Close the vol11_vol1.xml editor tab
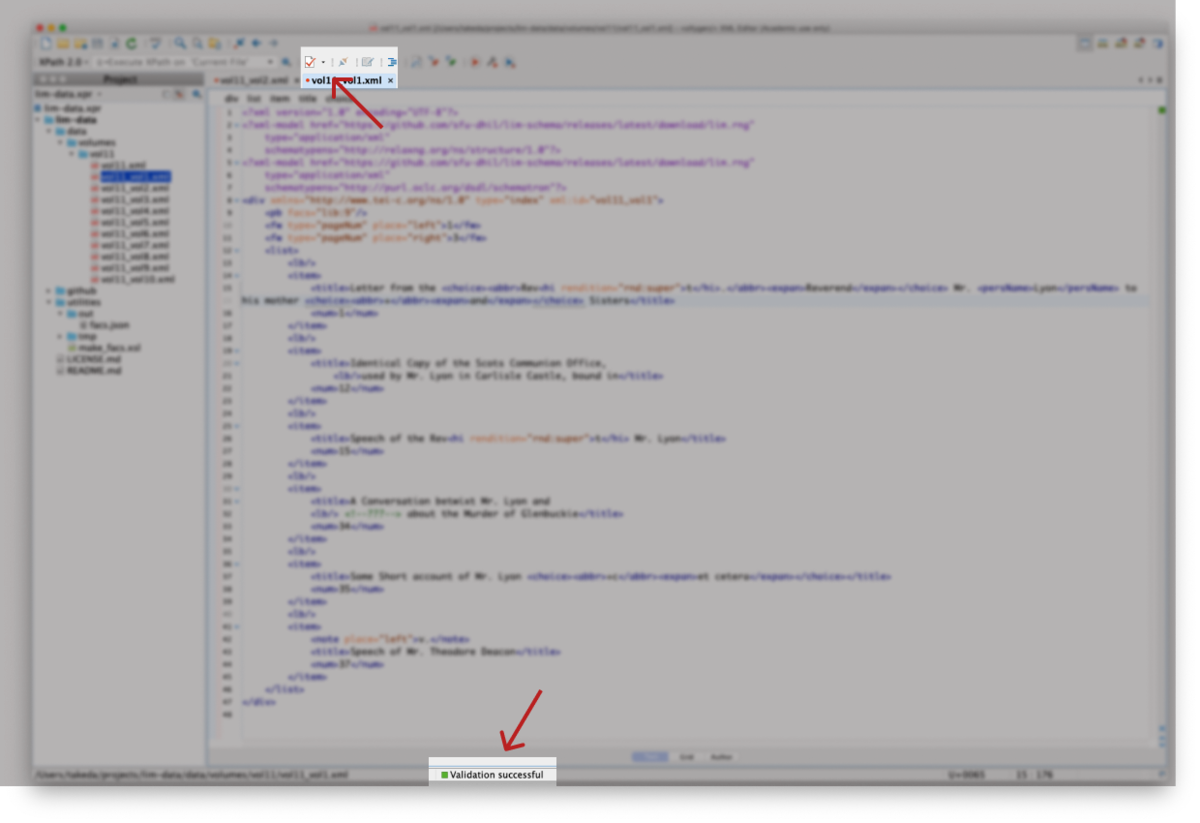The height and width of the screenshot is (823, 1200). 391,80
